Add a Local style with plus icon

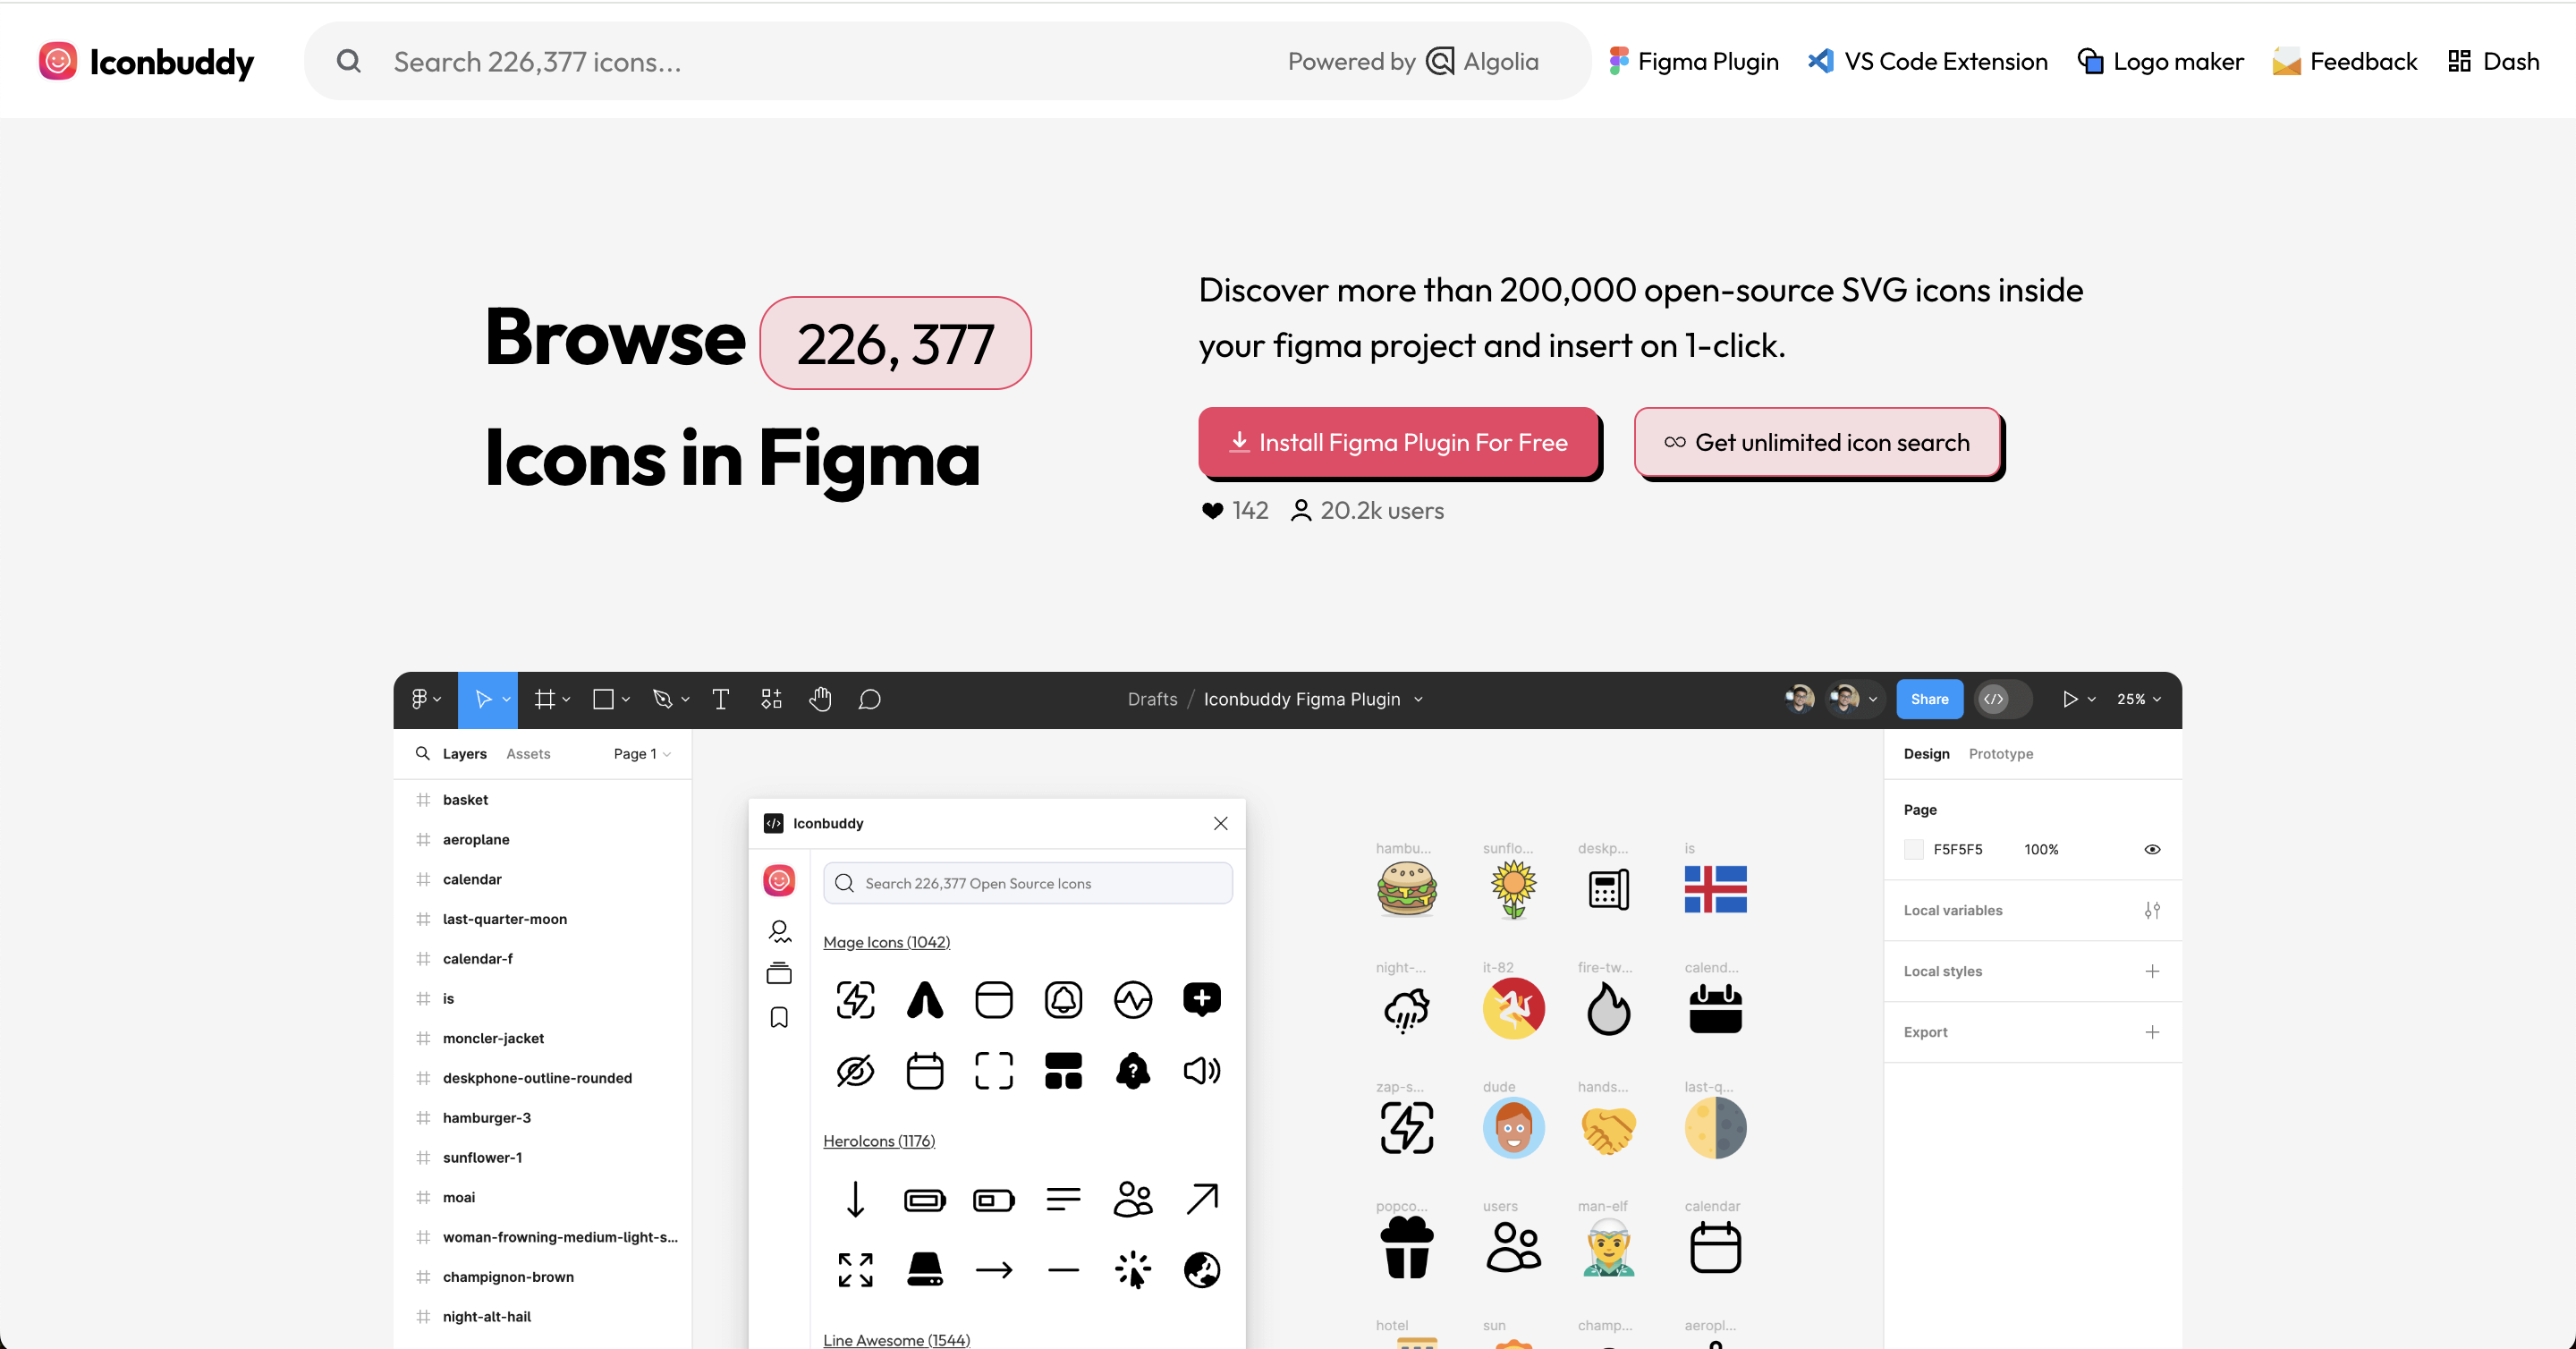(x=2152, y=971)
